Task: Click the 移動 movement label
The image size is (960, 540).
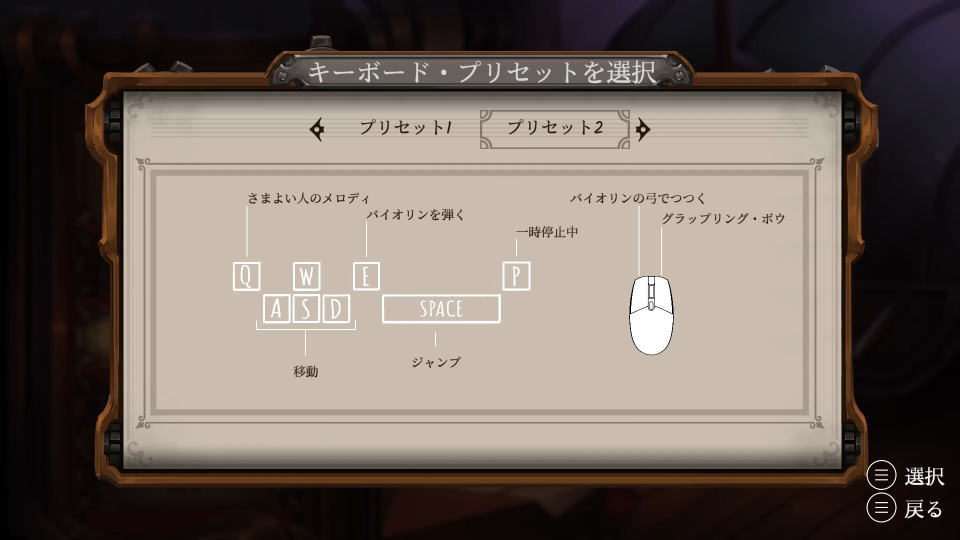Action: coord(306,372)
